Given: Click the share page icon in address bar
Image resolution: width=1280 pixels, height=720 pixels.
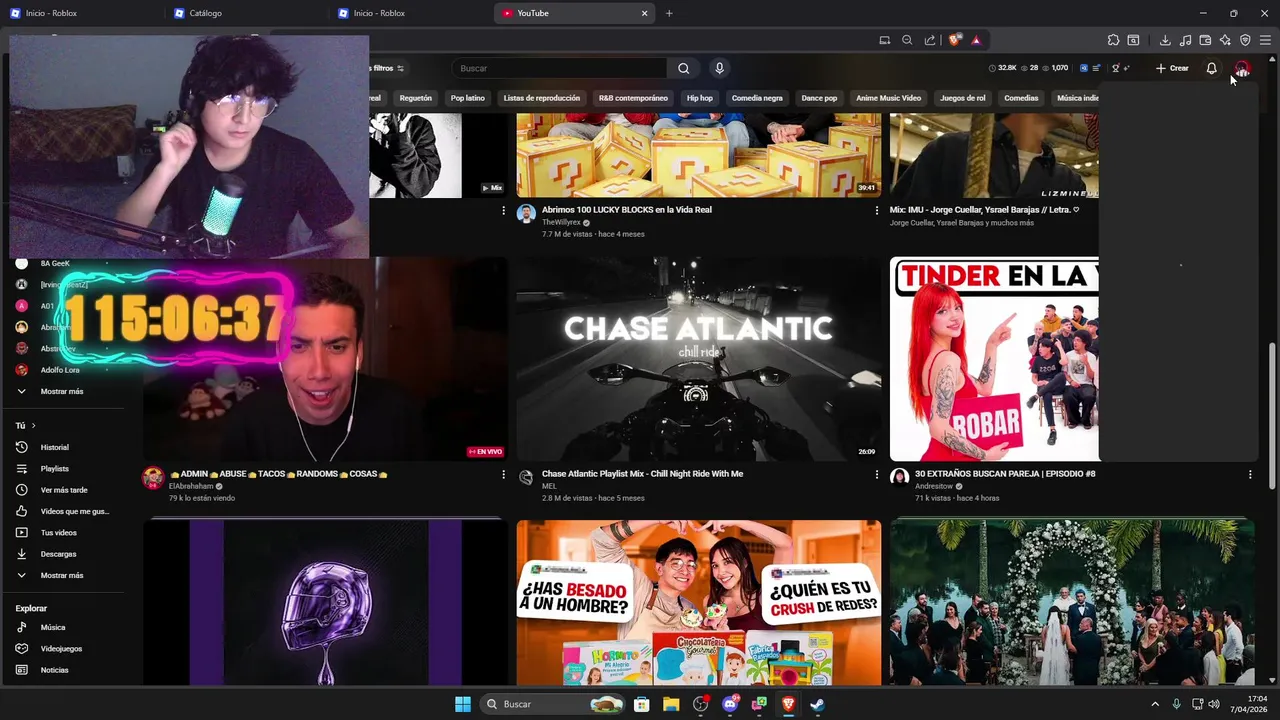Looking at the screenshot, I should coord(930,40).
